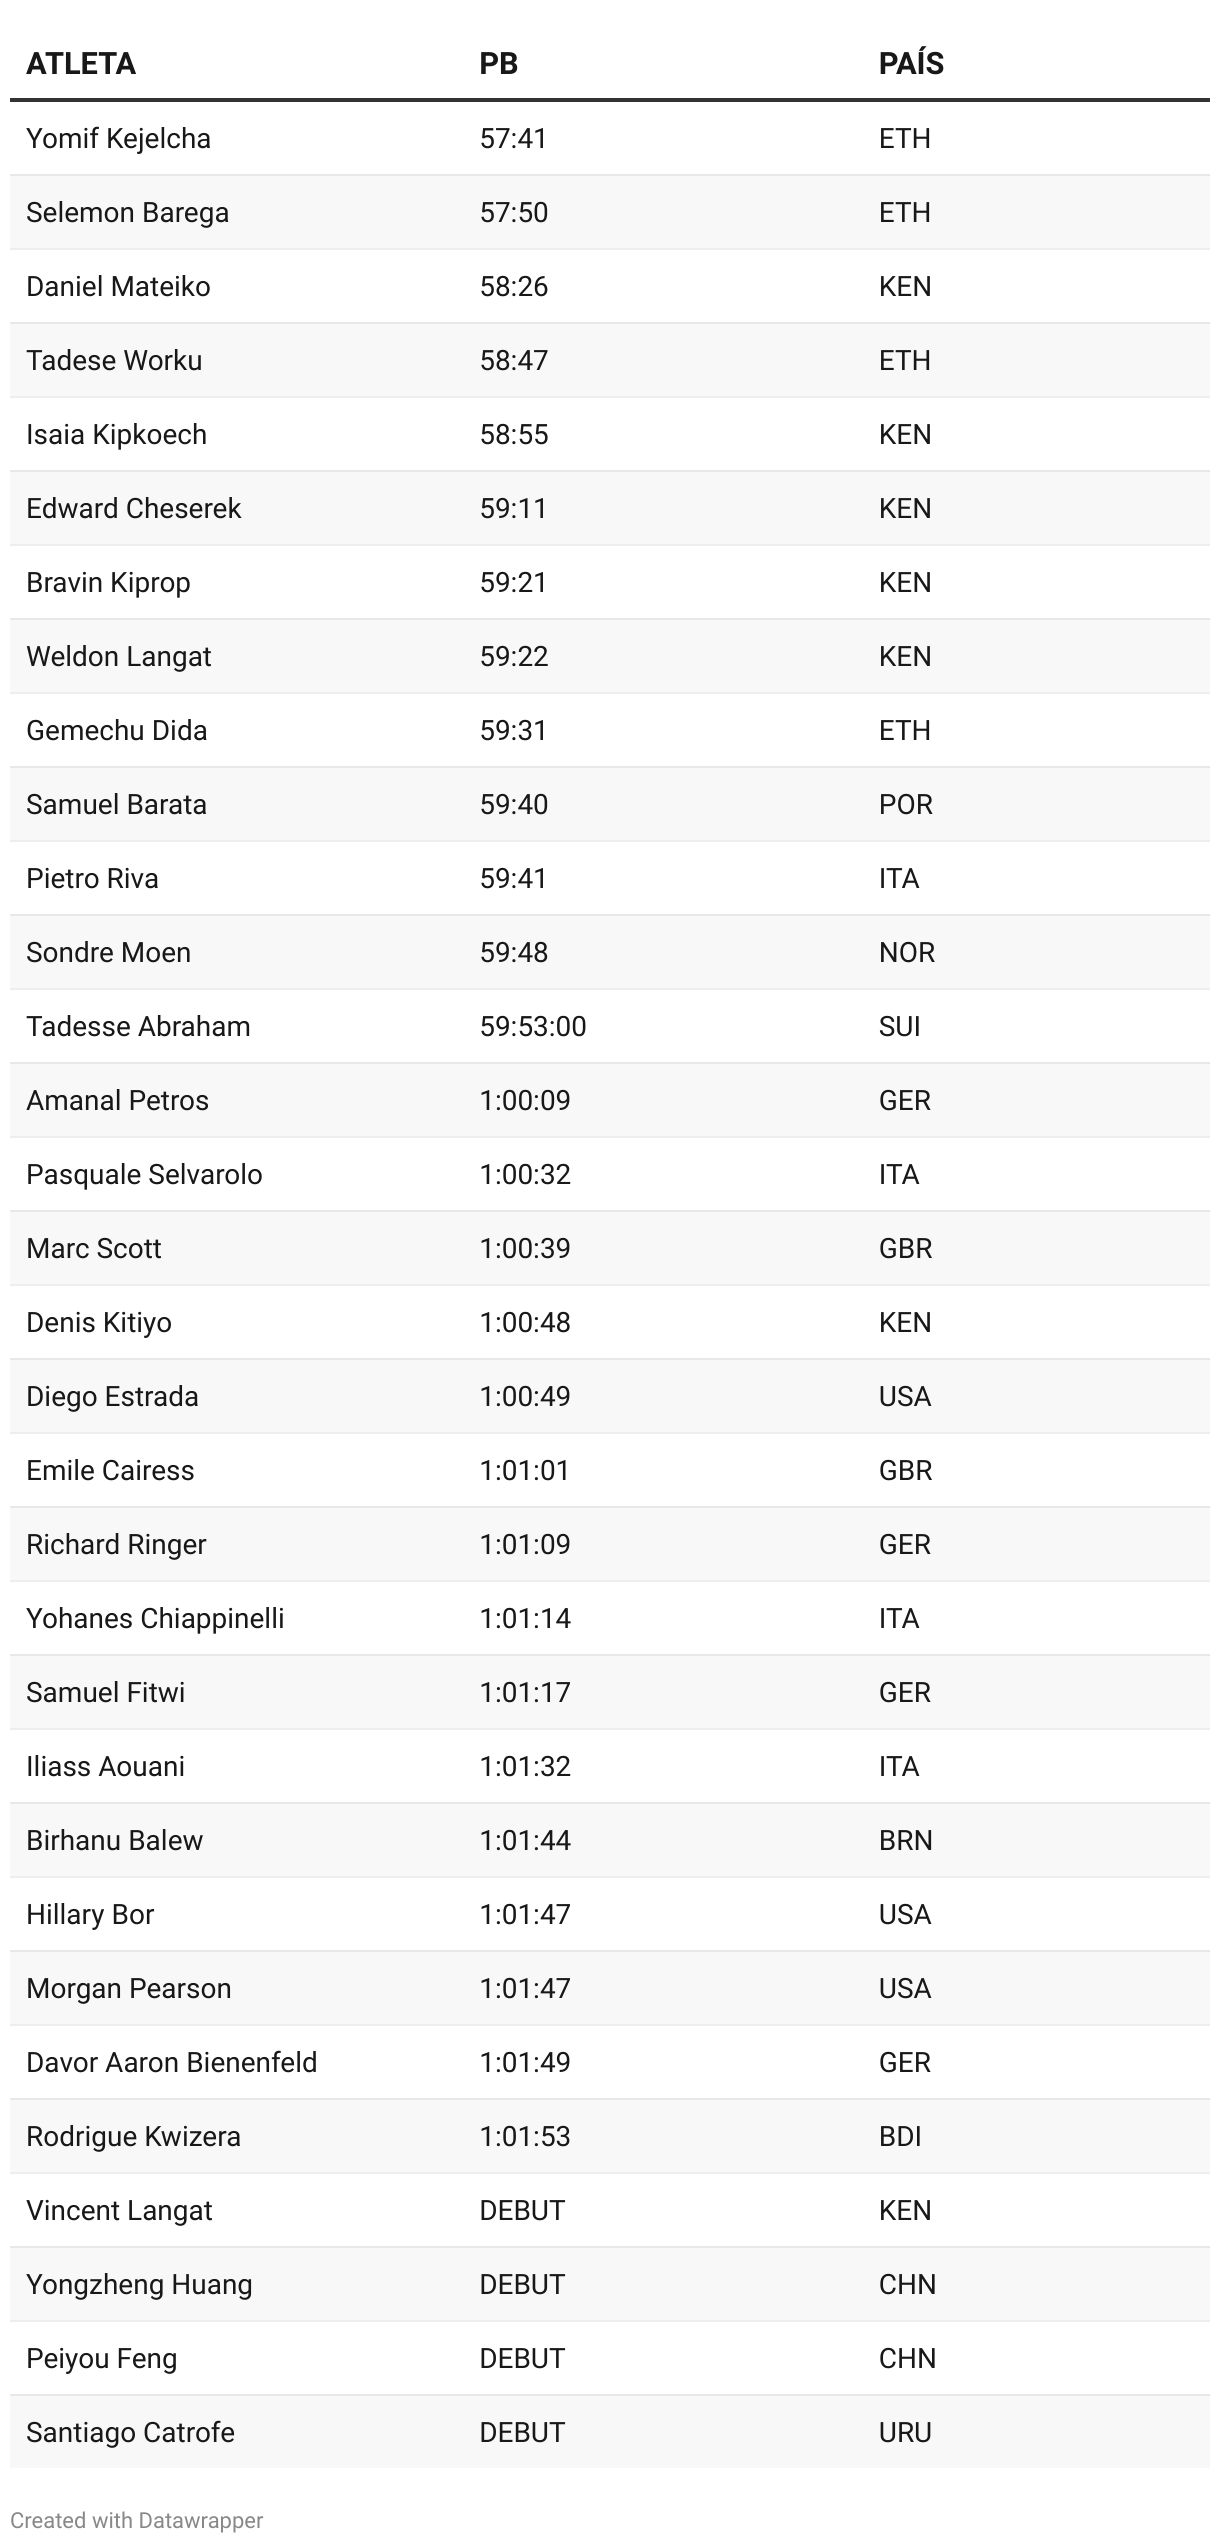Click the PB column header
1220x2544 pixels.
(x=498, y=64)
